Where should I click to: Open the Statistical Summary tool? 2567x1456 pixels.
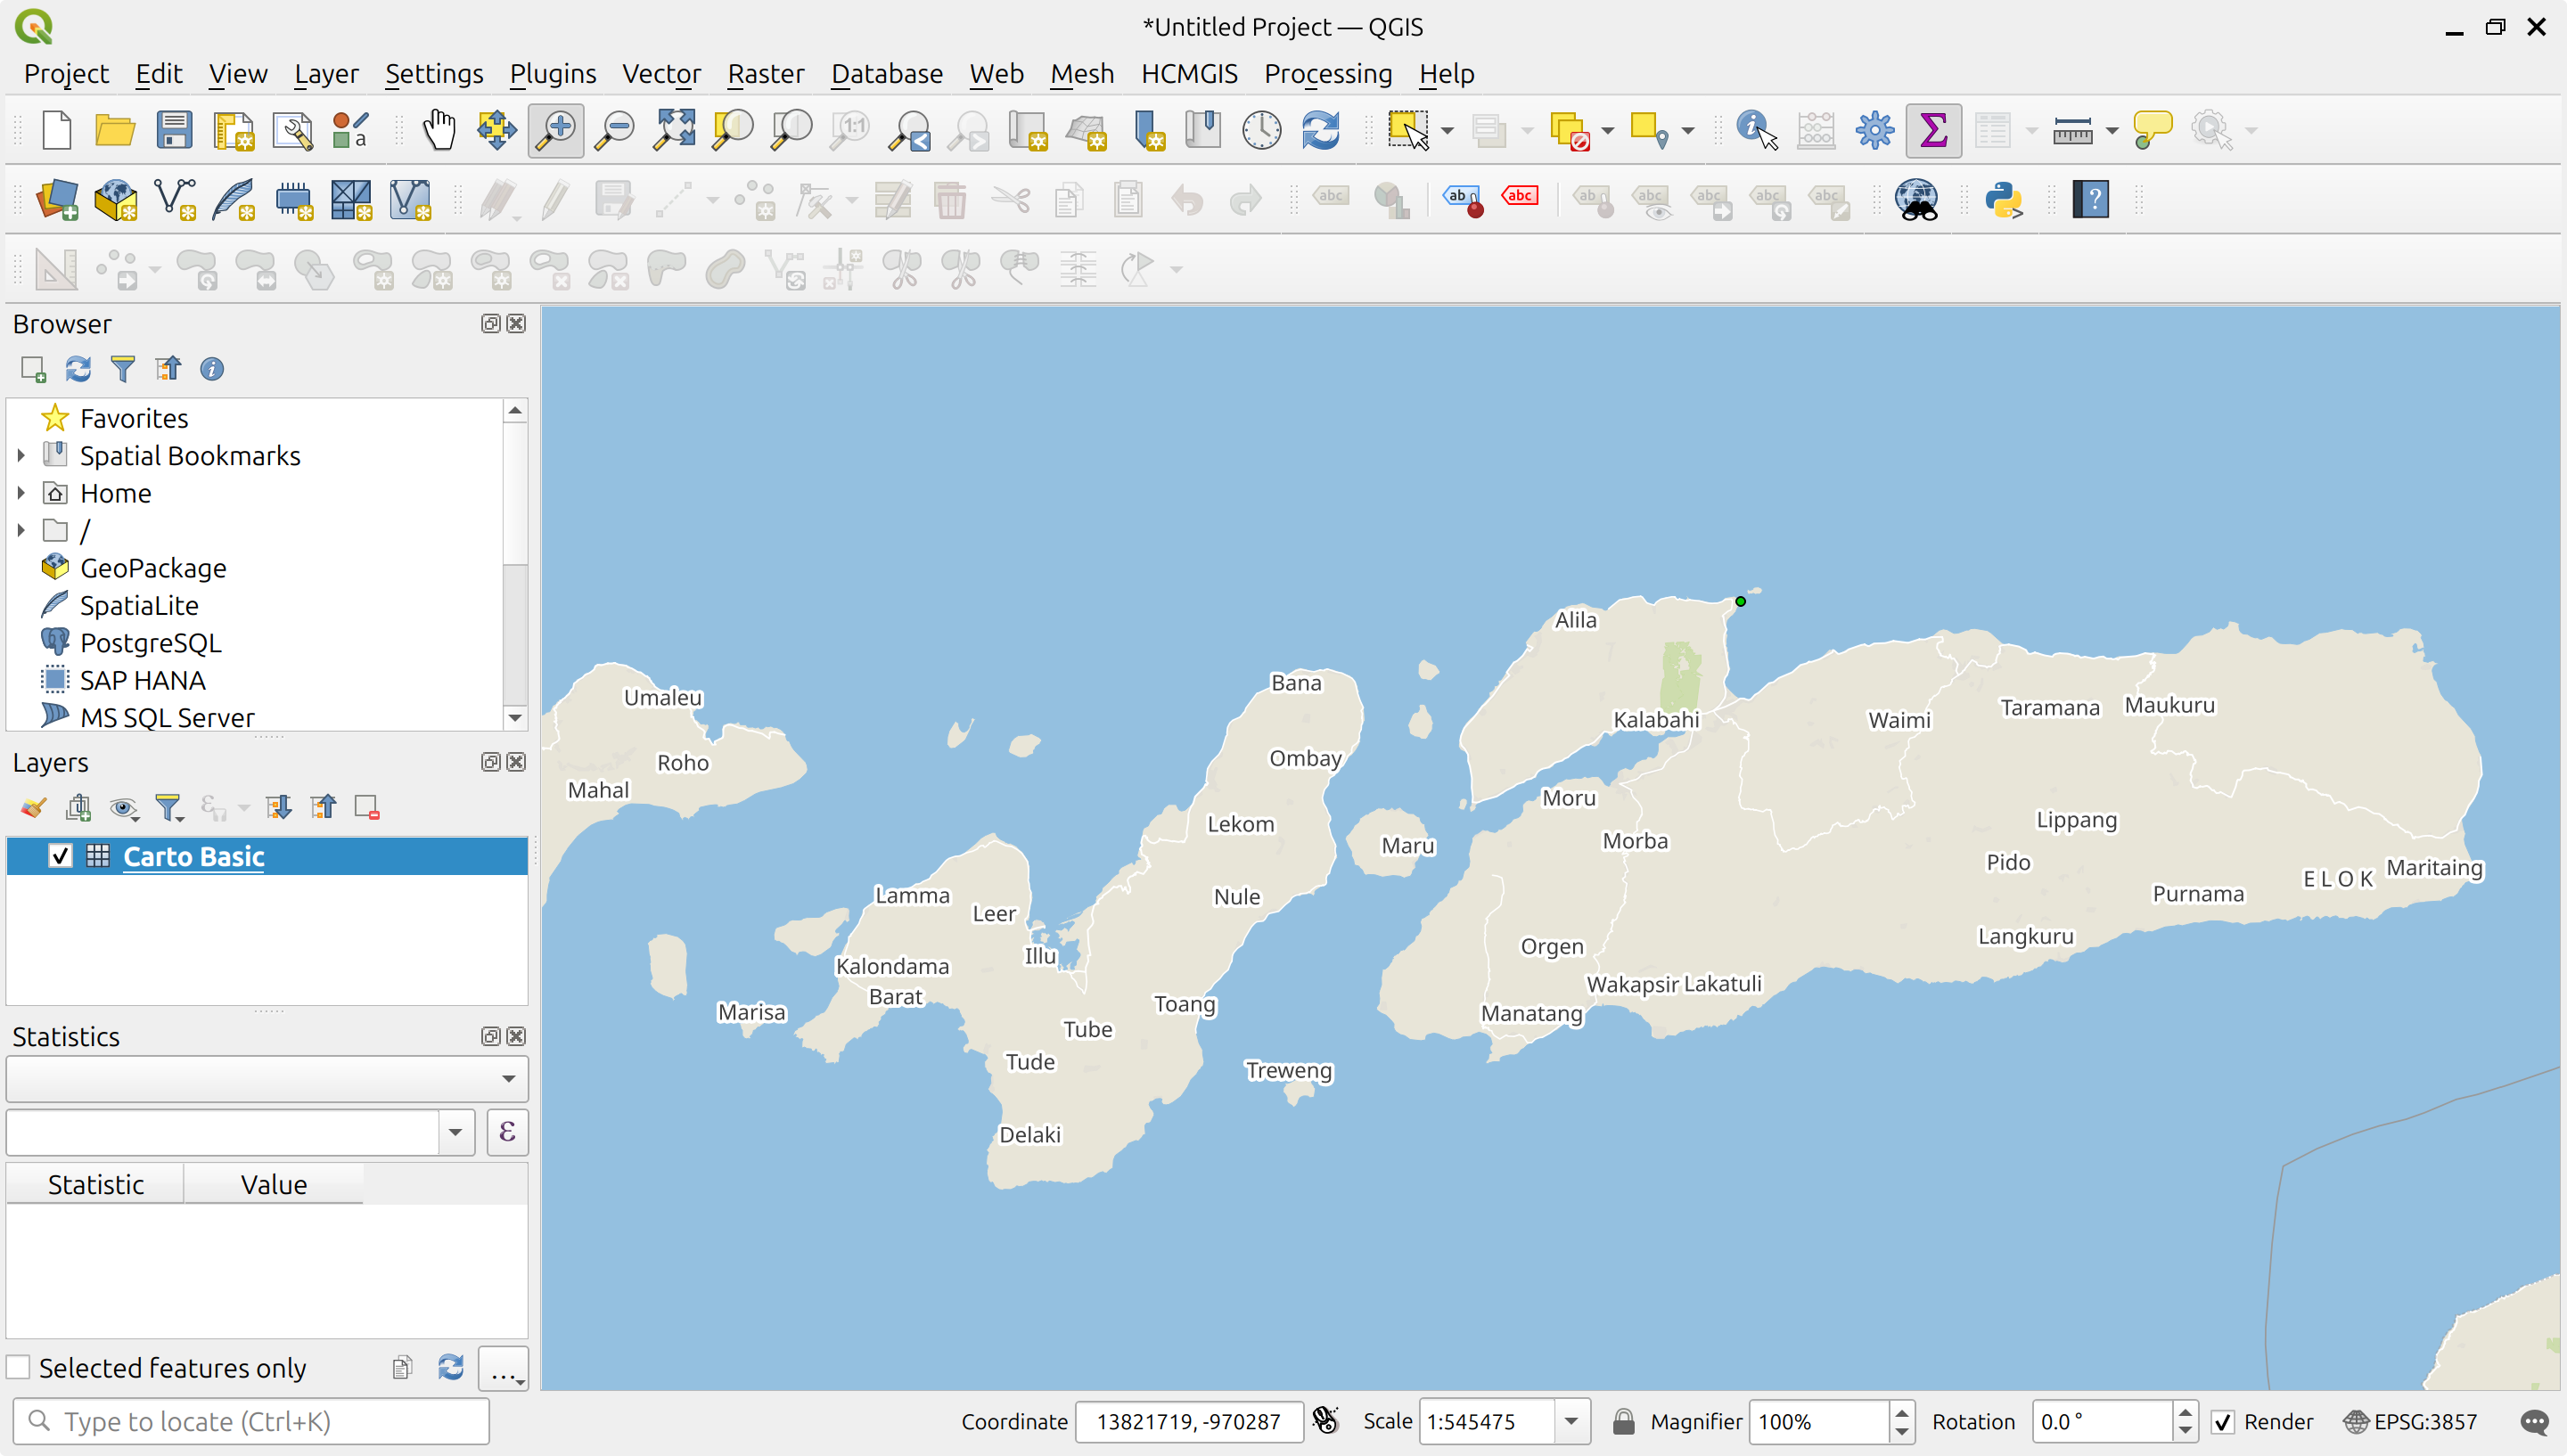1932,130
